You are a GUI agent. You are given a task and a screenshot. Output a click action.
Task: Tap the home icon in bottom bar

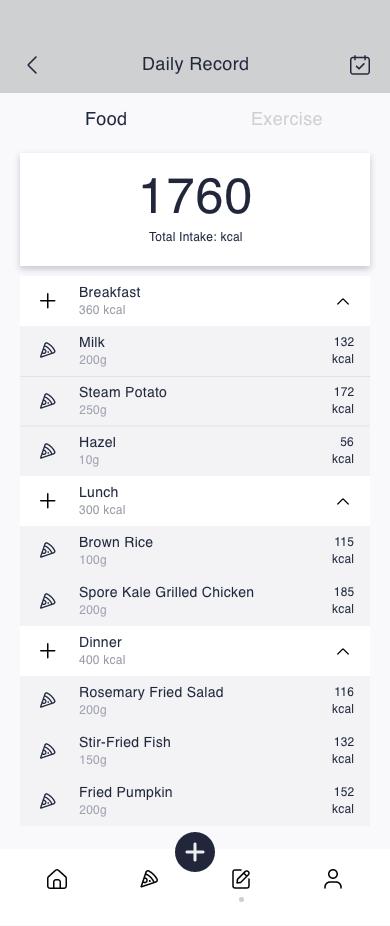[x=57, y=879]
